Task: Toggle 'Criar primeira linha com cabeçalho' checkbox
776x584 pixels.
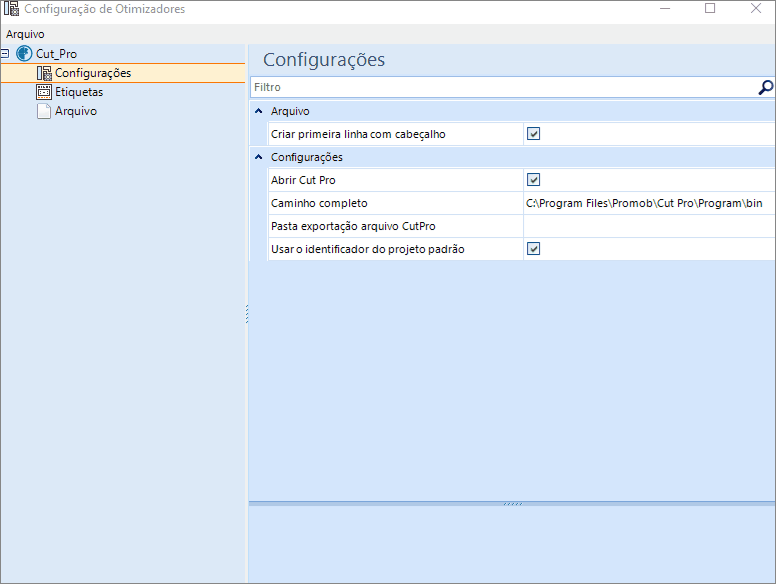Action: (534, 134)
